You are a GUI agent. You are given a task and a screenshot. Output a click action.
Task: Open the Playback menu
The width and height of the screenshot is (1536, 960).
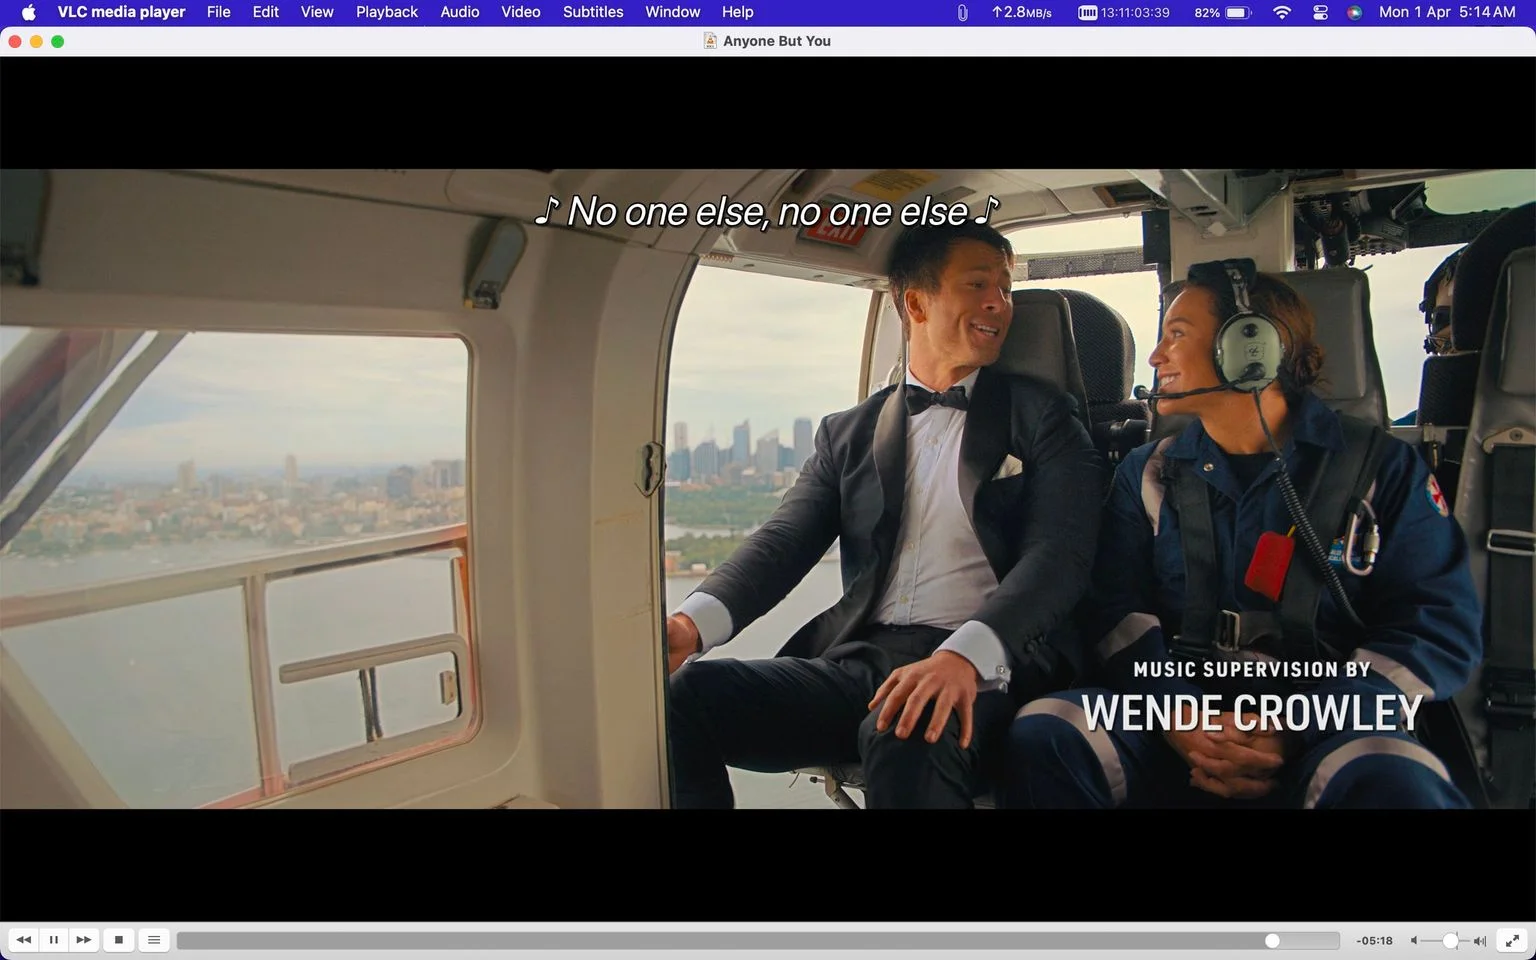(x=387, y=12)
